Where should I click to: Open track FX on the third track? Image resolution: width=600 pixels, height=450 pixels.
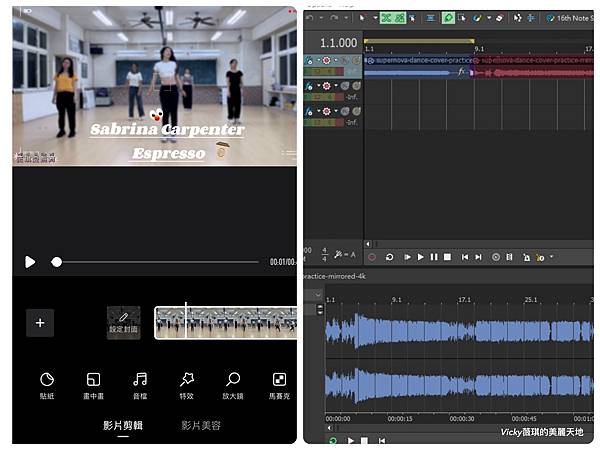point(309,111)
